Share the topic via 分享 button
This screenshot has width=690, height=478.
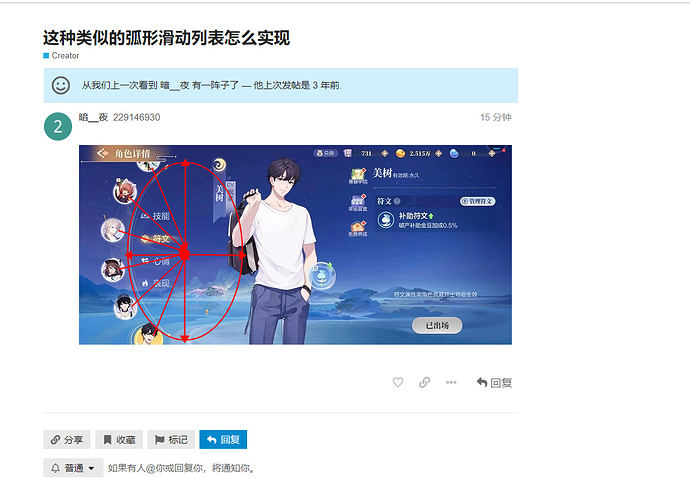click(x=67, y=439)
